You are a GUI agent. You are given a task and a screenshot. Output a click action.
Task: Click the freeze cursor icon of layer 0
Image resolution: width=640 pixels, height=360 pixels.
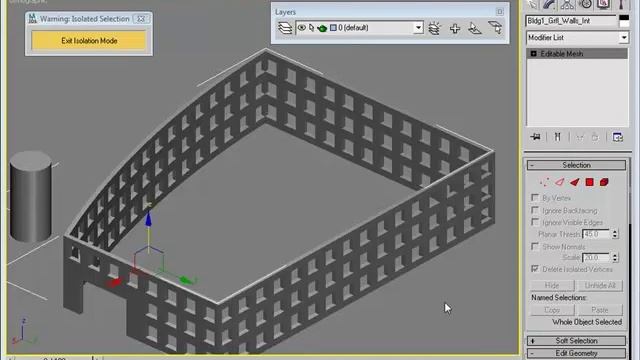point(312,28)
